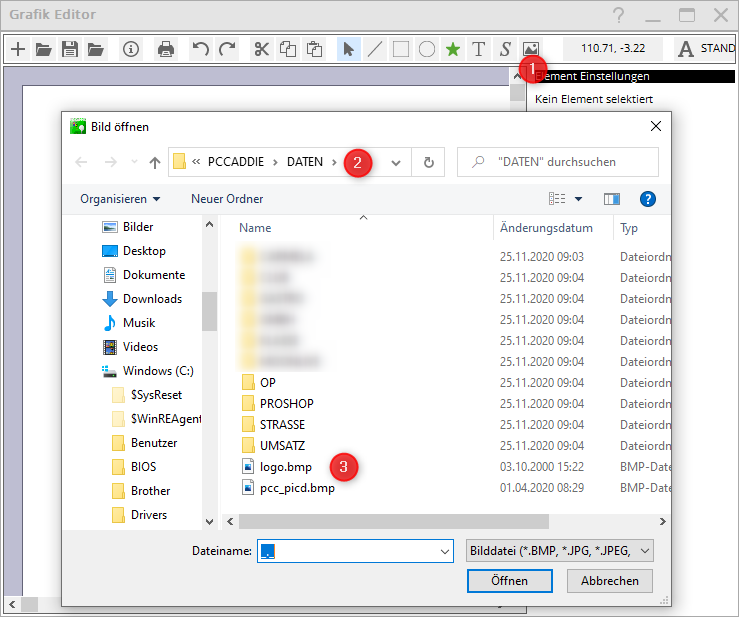Image resolution: width=739 pixels, height=617 pixels.
Task: Click the Abbrechen button
Action: click(x=609, y=581)
